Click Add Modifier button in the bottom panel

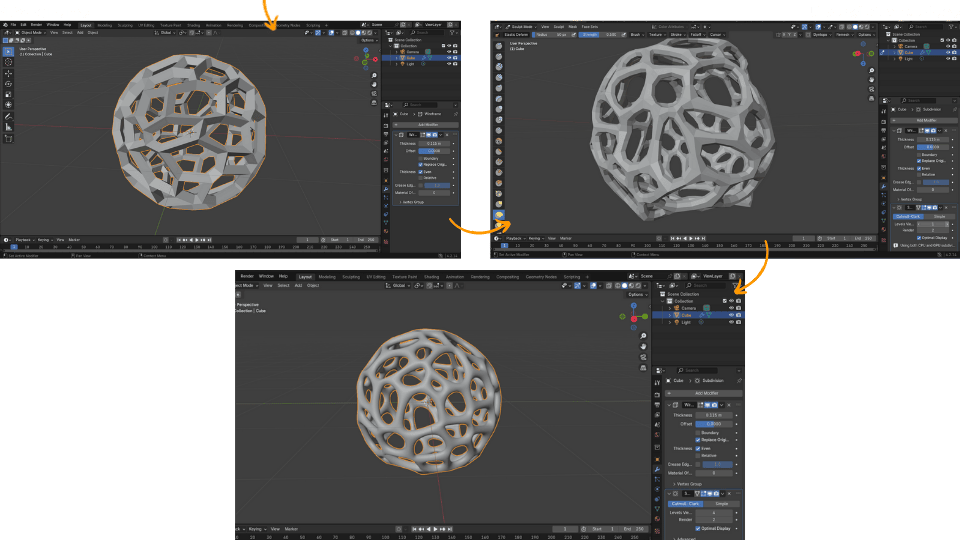705,393
